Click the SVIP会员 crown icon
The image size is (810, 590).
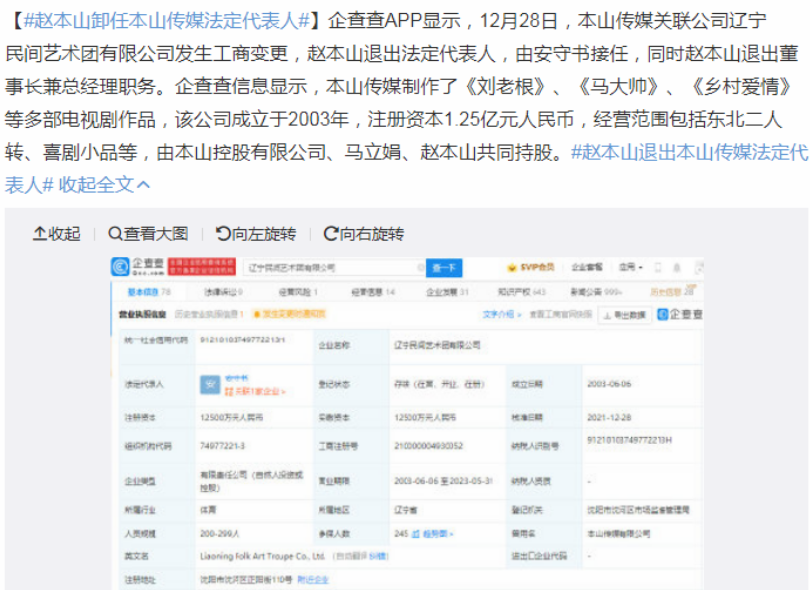pyautogui.click(x=512, y=267)
